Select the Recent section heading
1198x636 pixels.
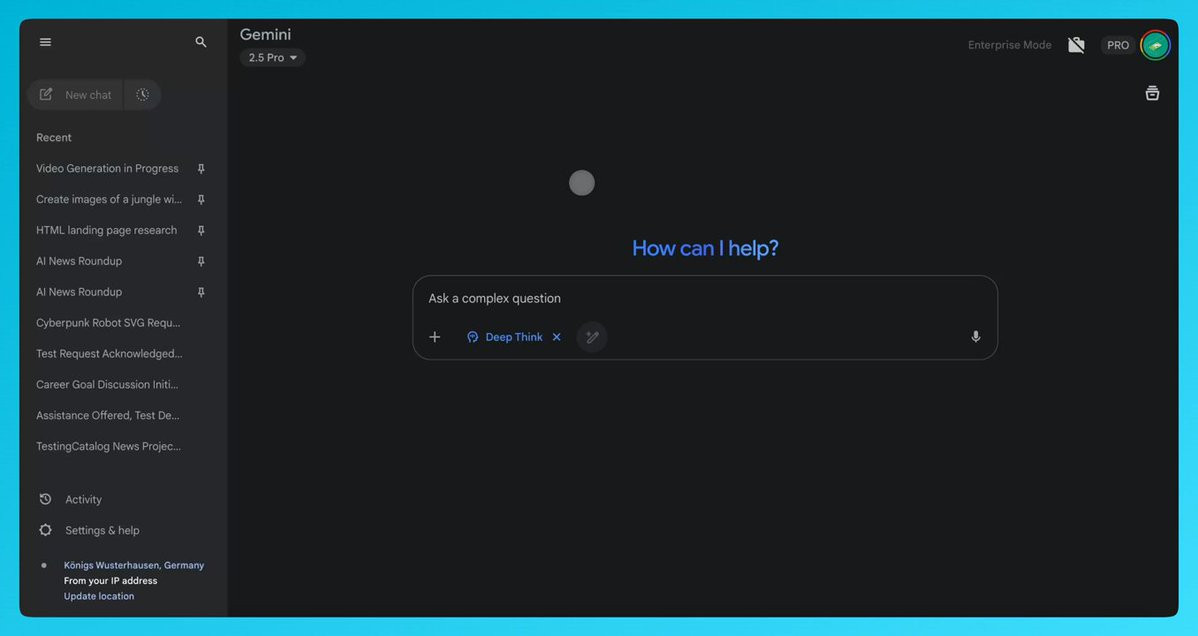[x=53, y=138]
